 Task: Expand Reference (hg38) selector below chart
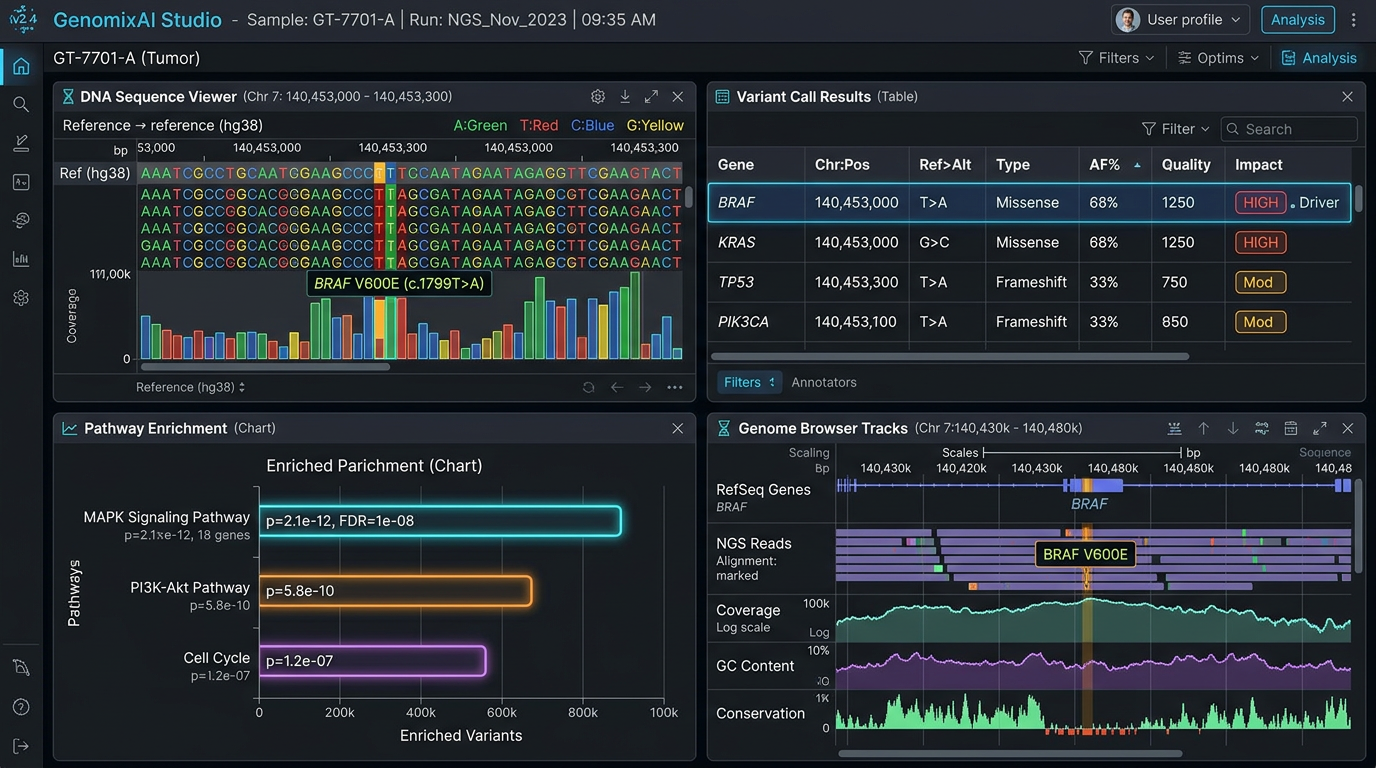[190, 387]
